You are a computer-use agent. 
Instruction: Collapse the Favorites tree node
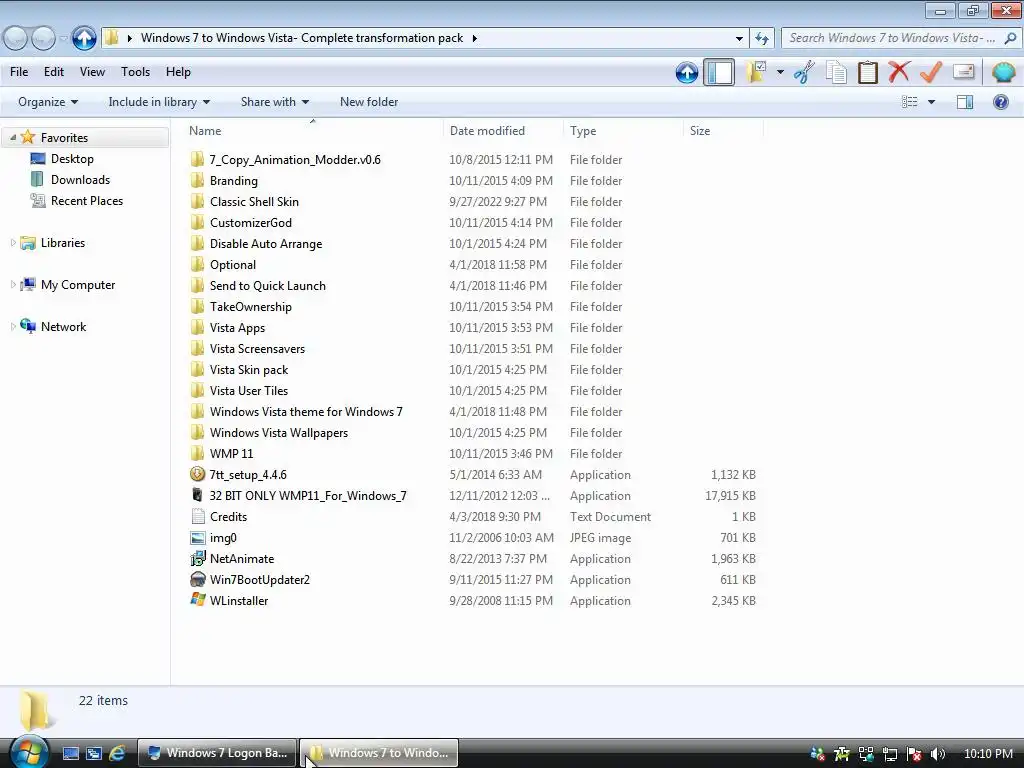(13, 137)
